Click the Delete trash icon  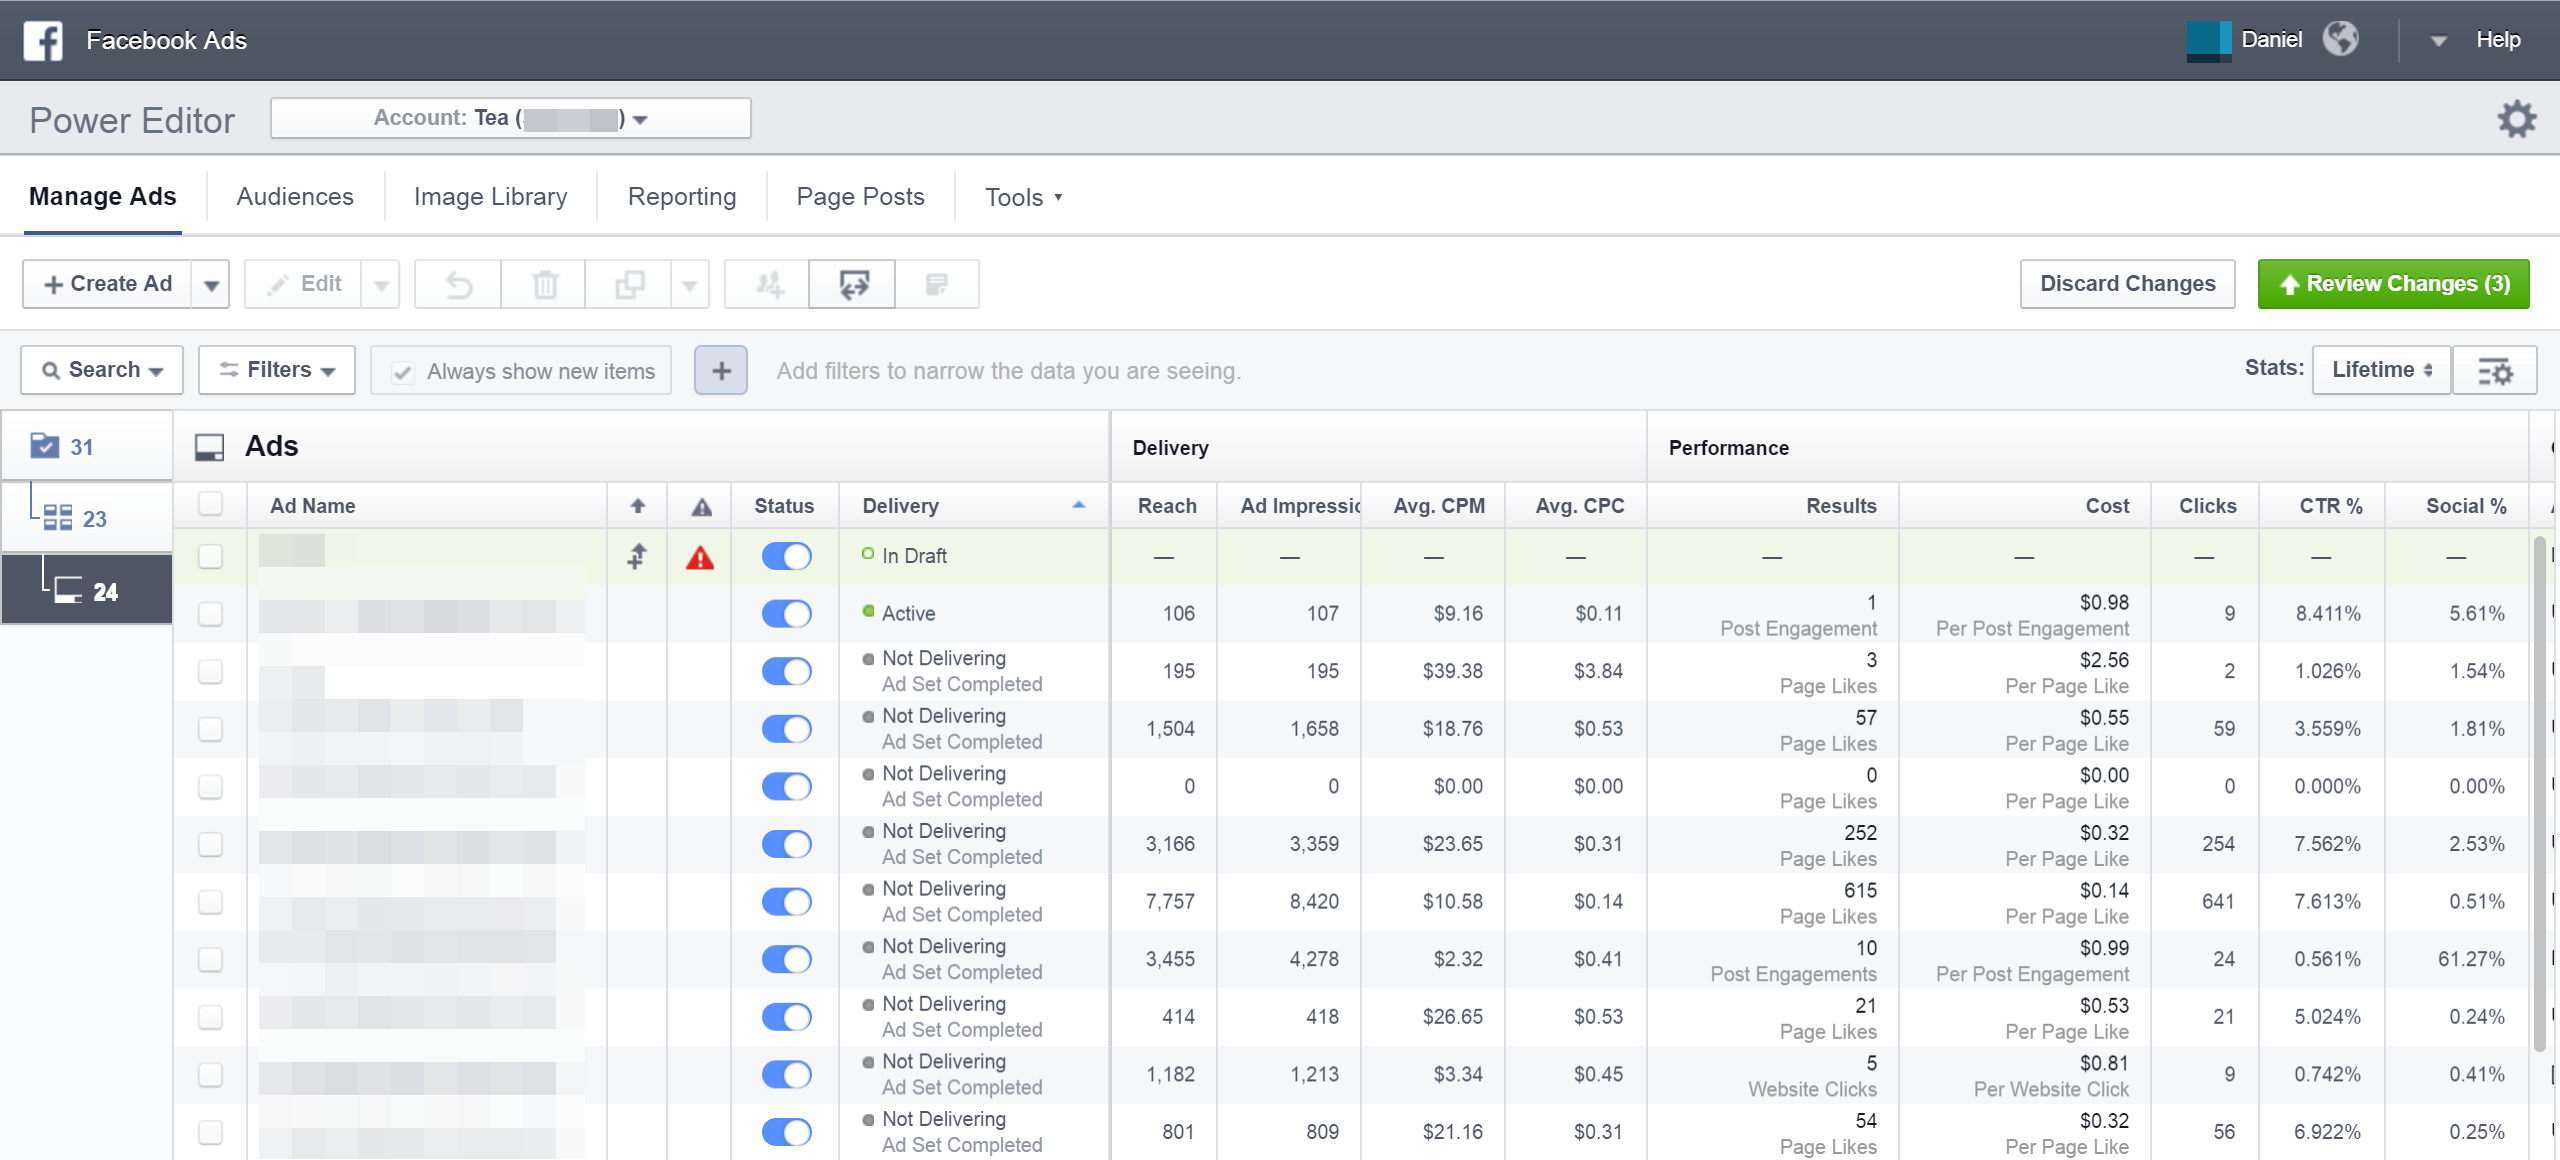point(543,284)
